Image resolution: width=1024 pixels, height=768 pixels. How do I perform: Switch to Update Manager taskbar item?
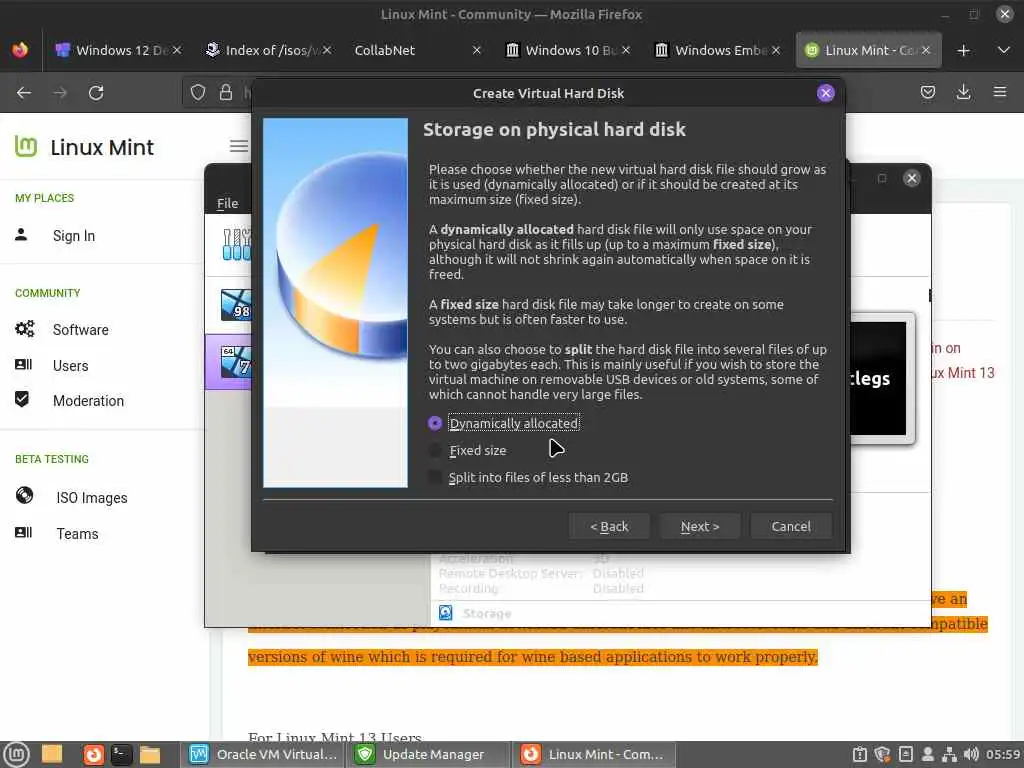(x=428, y=755)
